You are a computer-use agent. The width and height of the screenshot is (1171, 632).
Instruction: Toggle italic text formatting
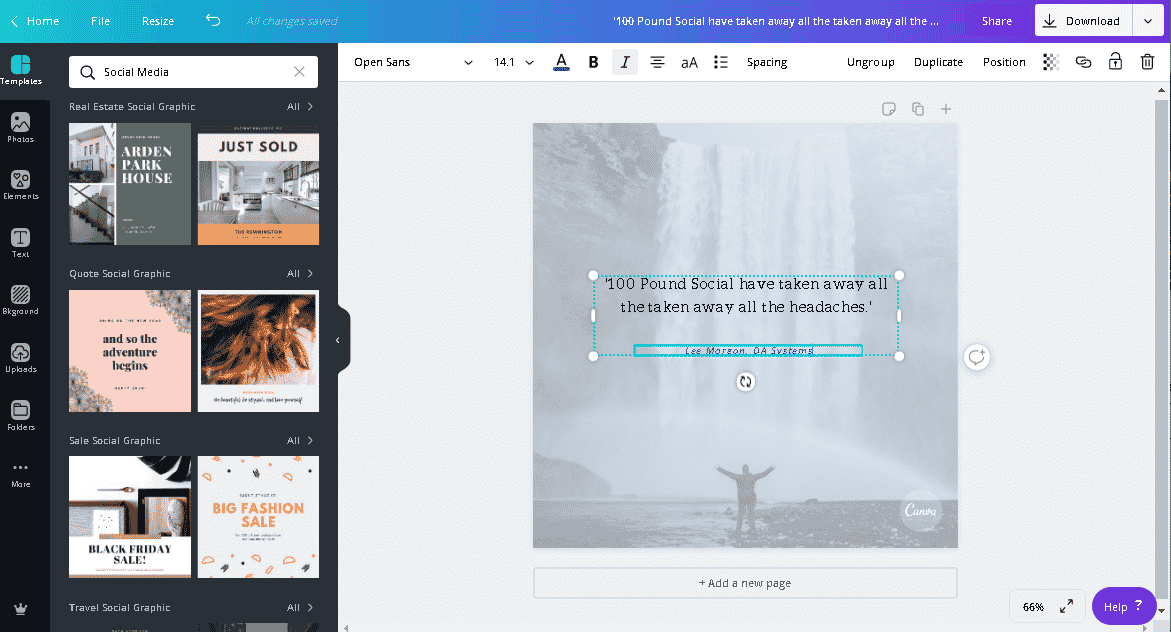[x=625, y=62]
